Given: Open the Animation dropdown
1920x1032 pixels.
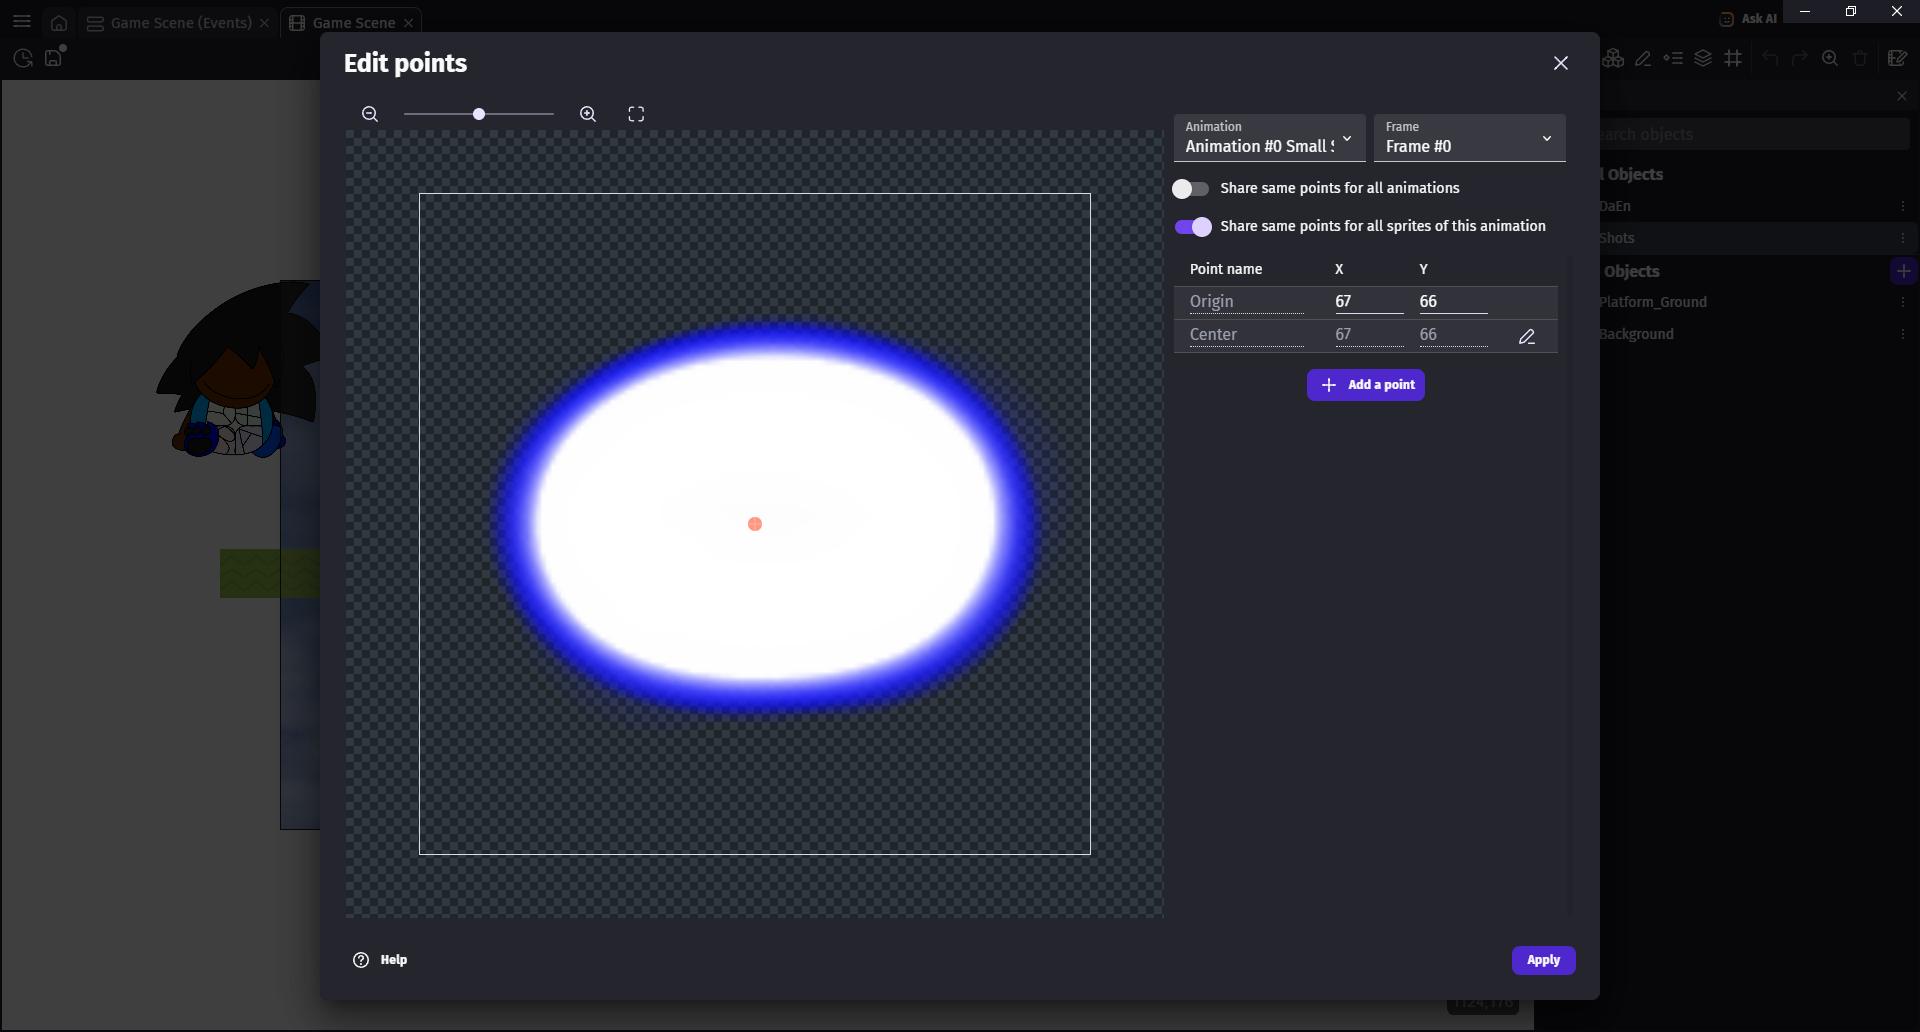Looking at the screenshot, I should pyautogui.click(x=1269, y=138).
